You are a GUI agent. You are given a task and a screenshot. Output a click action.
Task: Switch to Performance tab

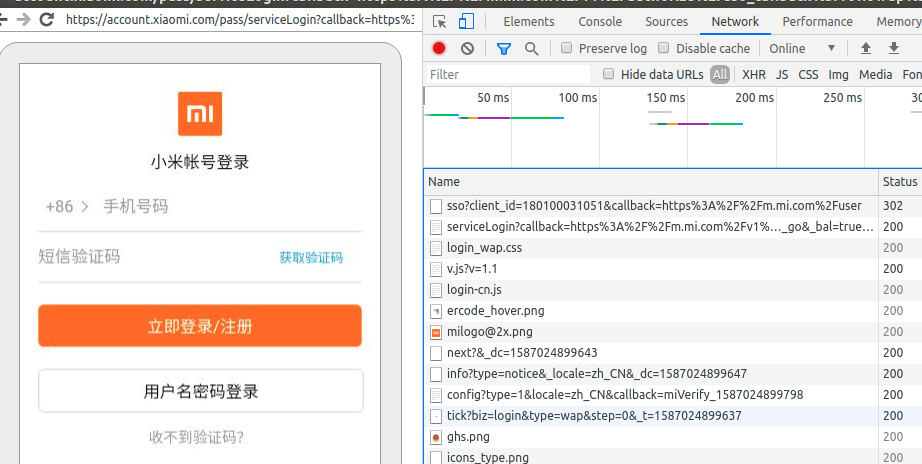click(x=817, y=22)
